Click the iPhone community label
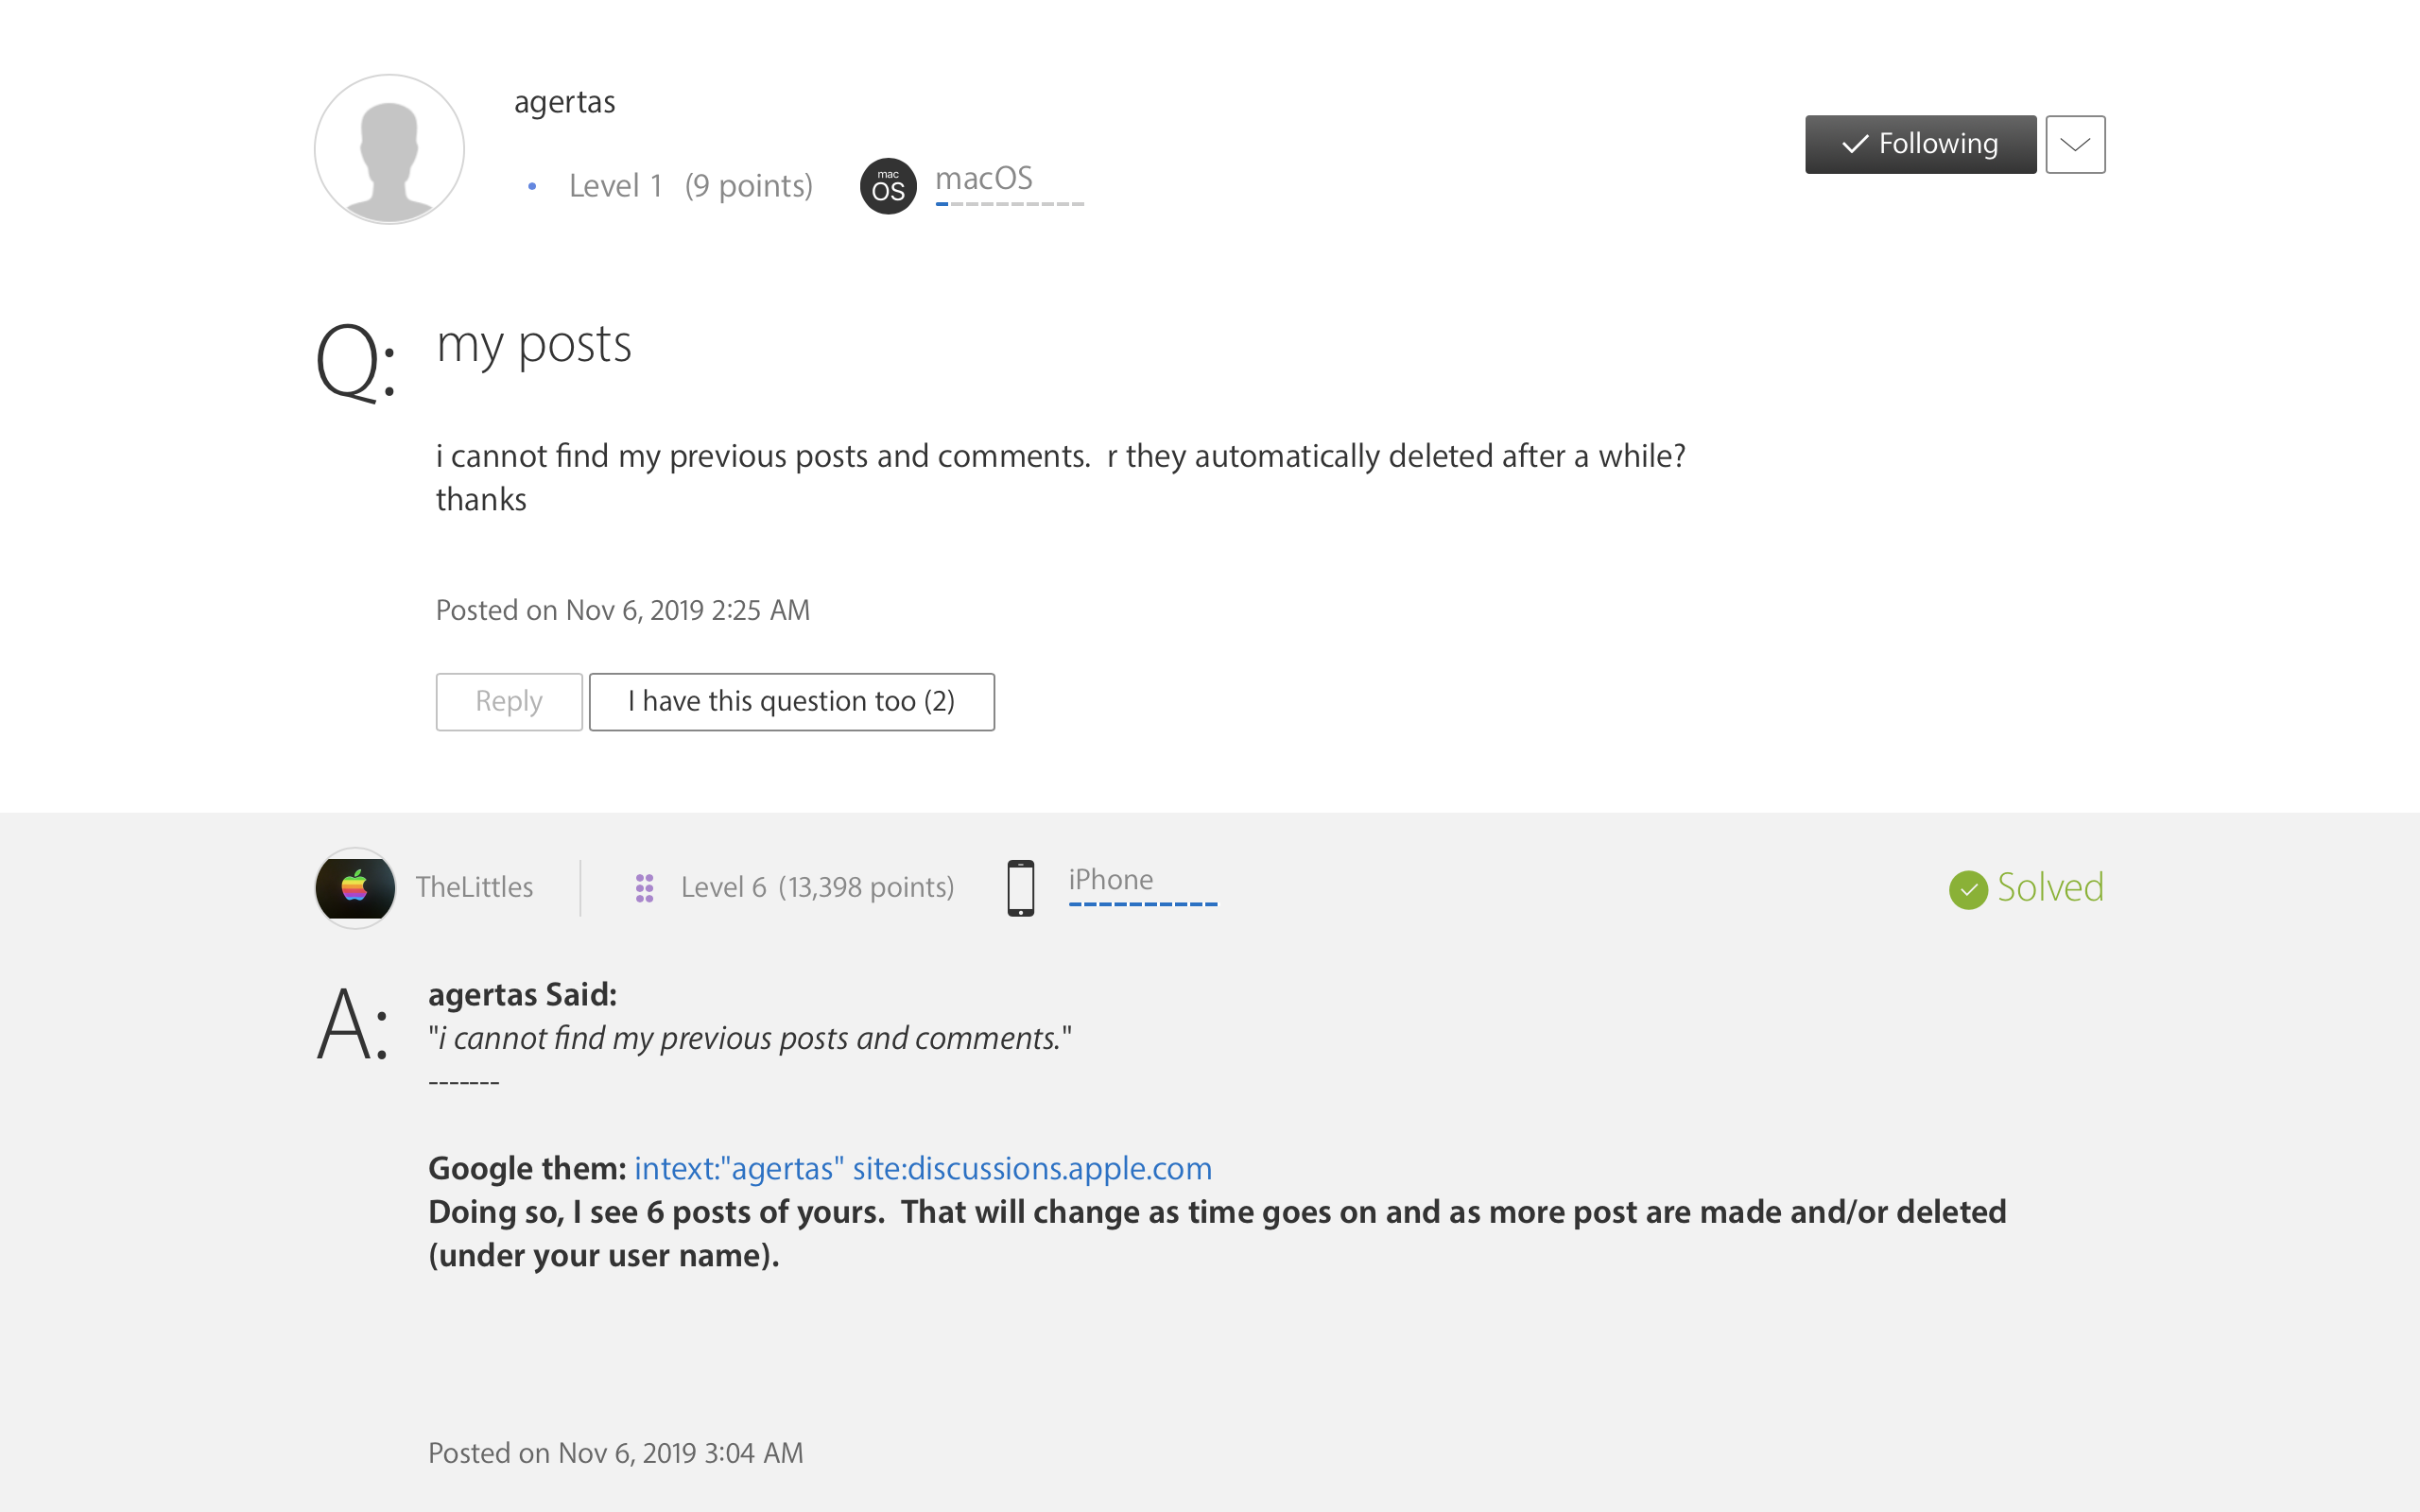This screenshot has width=2420, height=1512. 1110,879
